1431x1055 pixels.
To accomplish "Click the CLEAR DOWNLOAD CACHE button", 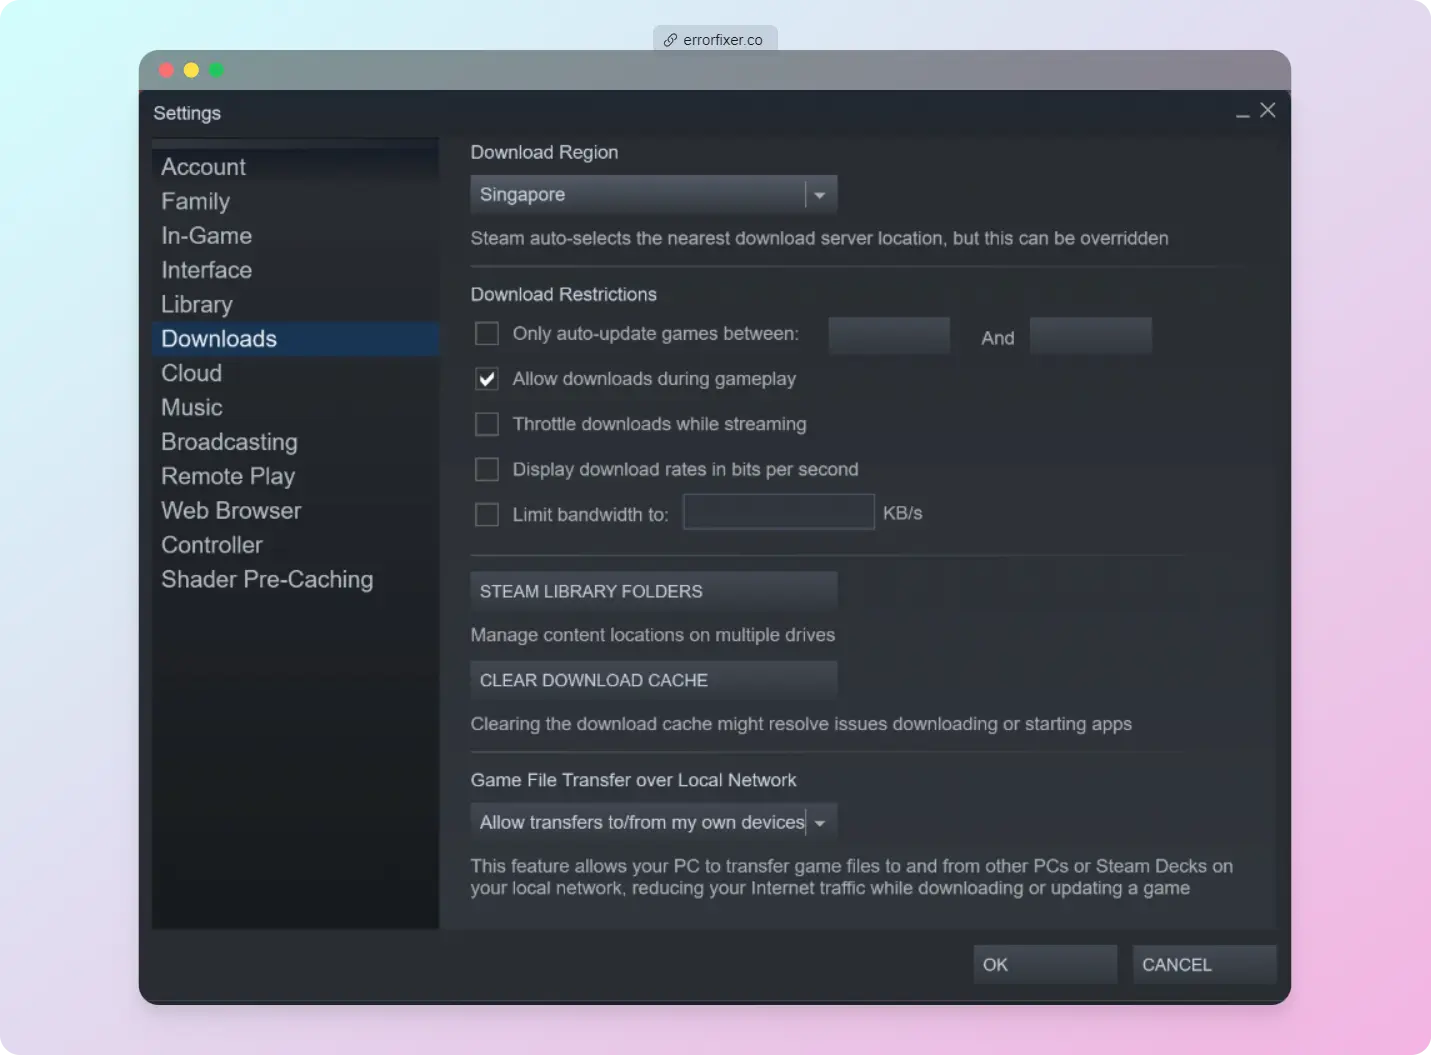I will point(653,680).
